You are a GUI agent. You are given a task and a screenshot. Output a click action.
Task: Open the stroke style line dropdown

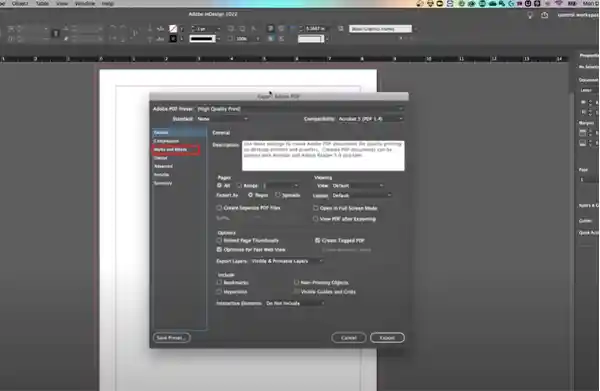pos(205,39)
